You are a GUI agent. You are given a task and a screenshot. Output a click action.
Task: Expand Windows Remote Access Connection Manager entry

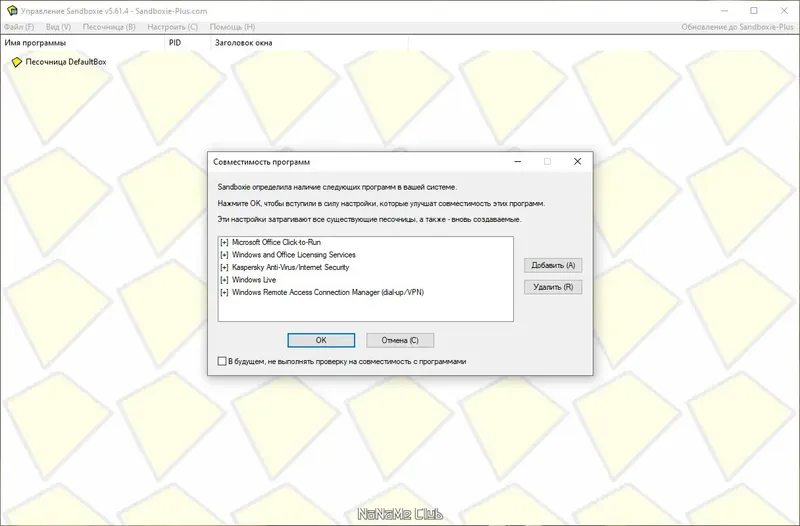point(224,292)
